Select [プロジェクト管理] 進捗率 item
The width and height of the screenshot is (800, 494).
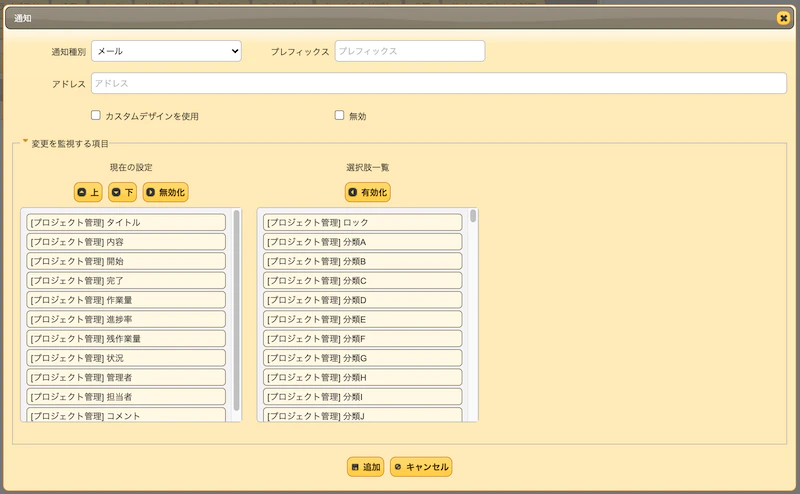tap(126, 319)
